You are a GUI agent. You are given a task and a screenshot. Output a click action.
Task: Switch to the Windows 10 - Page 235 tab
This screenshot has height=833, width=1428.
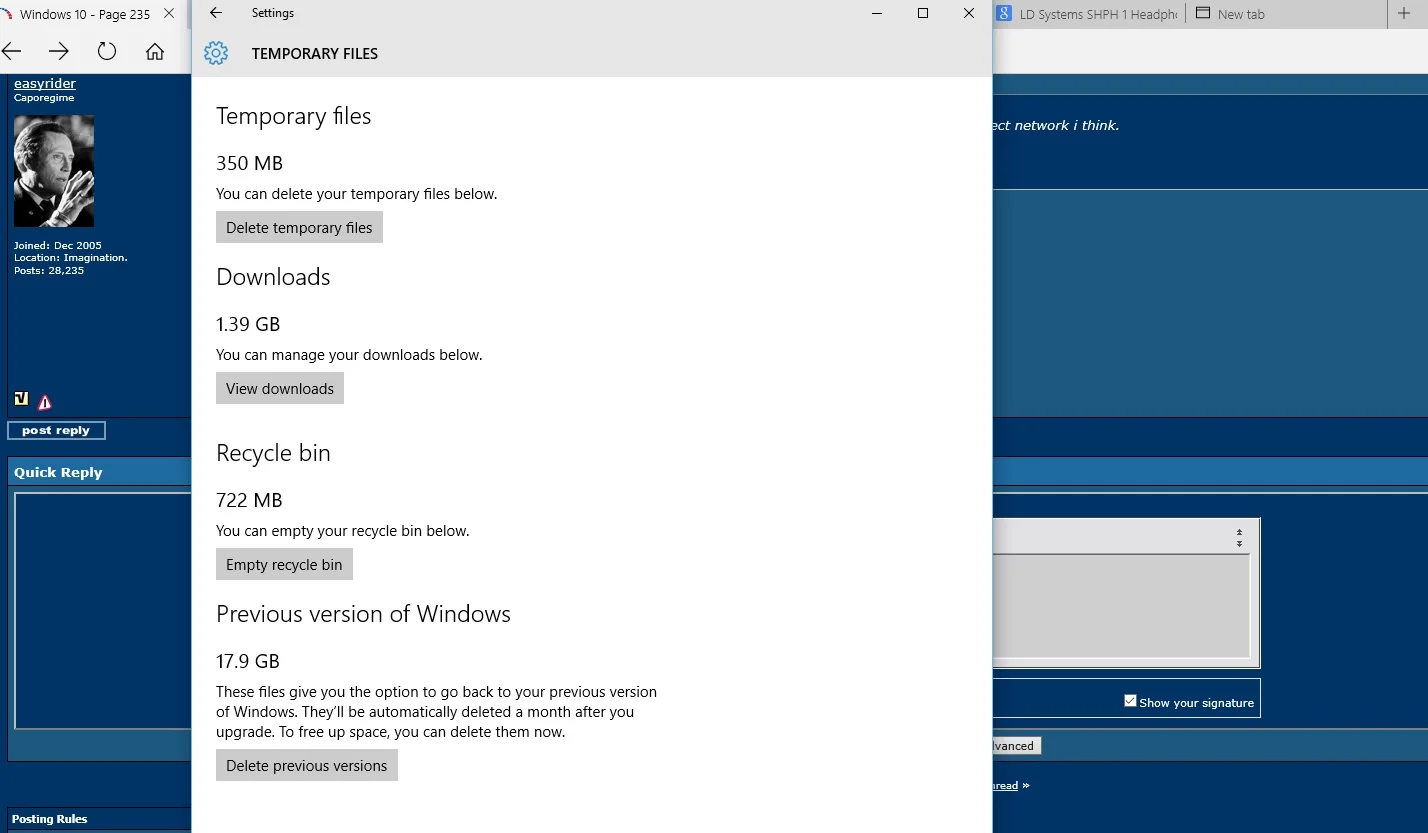85,14
